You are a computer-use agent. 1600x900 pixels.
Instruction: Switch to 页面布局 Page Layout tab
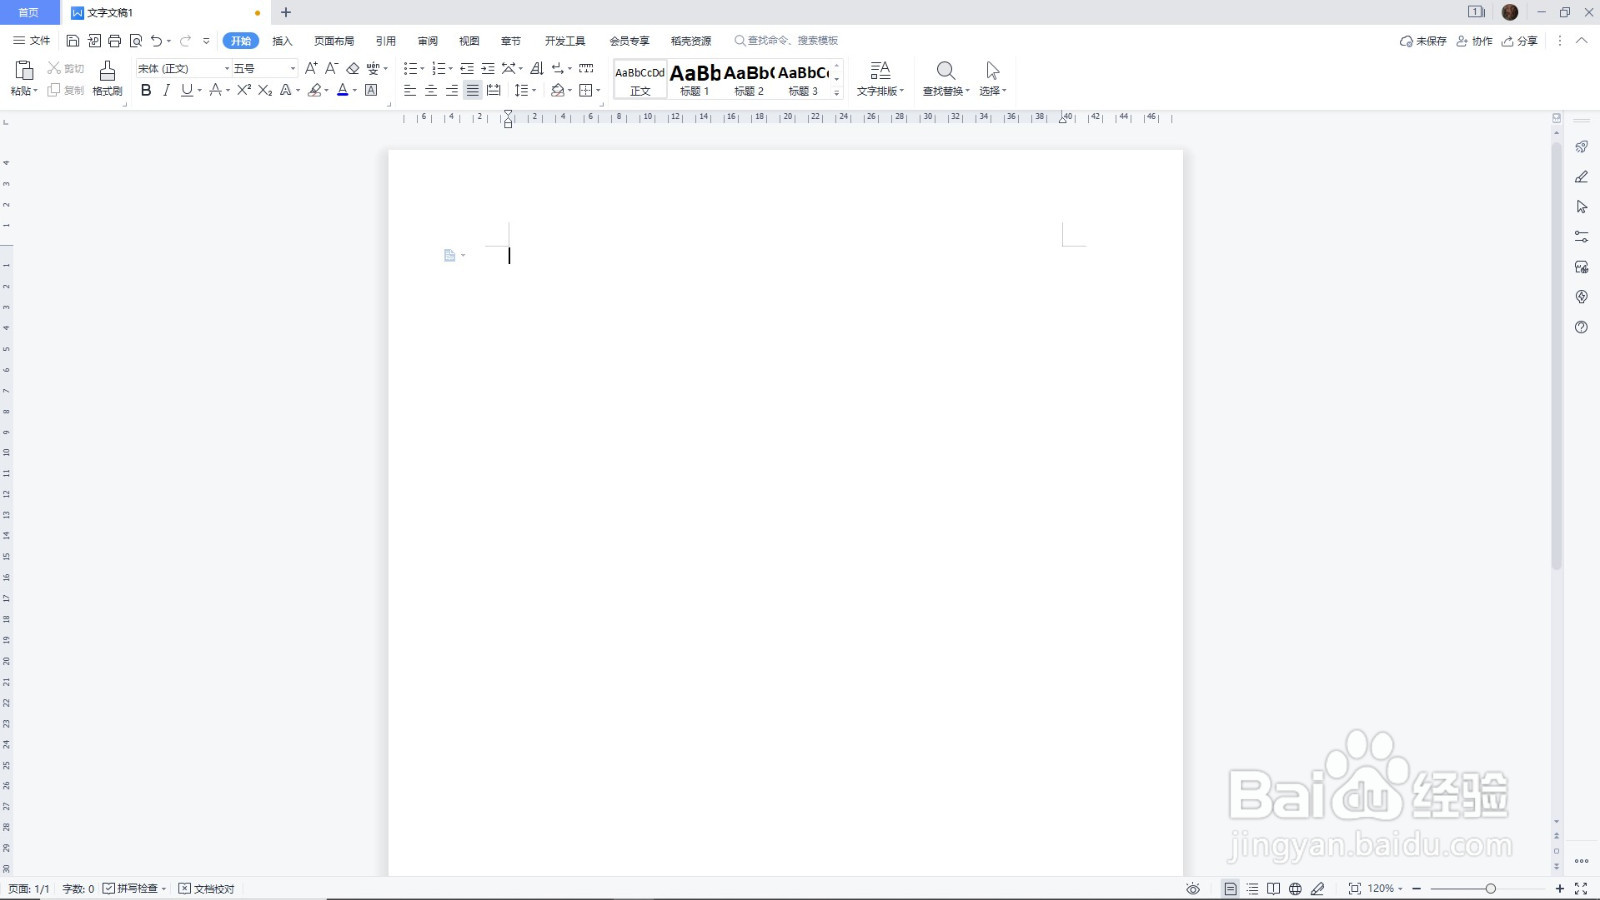pos(334,41)
